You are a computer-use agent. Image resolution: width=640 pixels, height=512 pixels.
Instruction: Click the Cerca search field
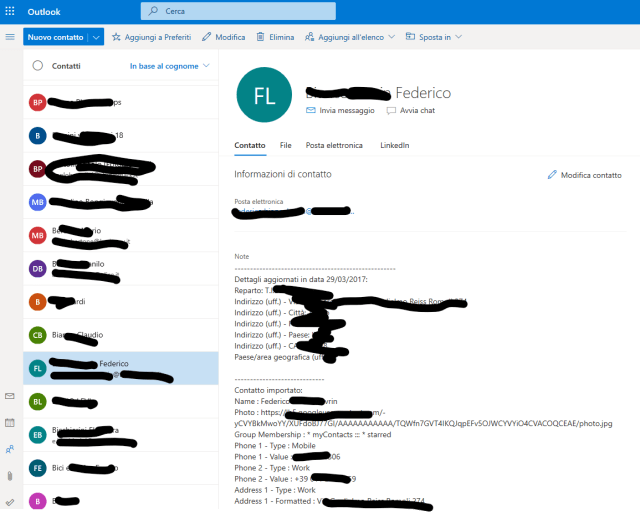(x=300, y=10)
